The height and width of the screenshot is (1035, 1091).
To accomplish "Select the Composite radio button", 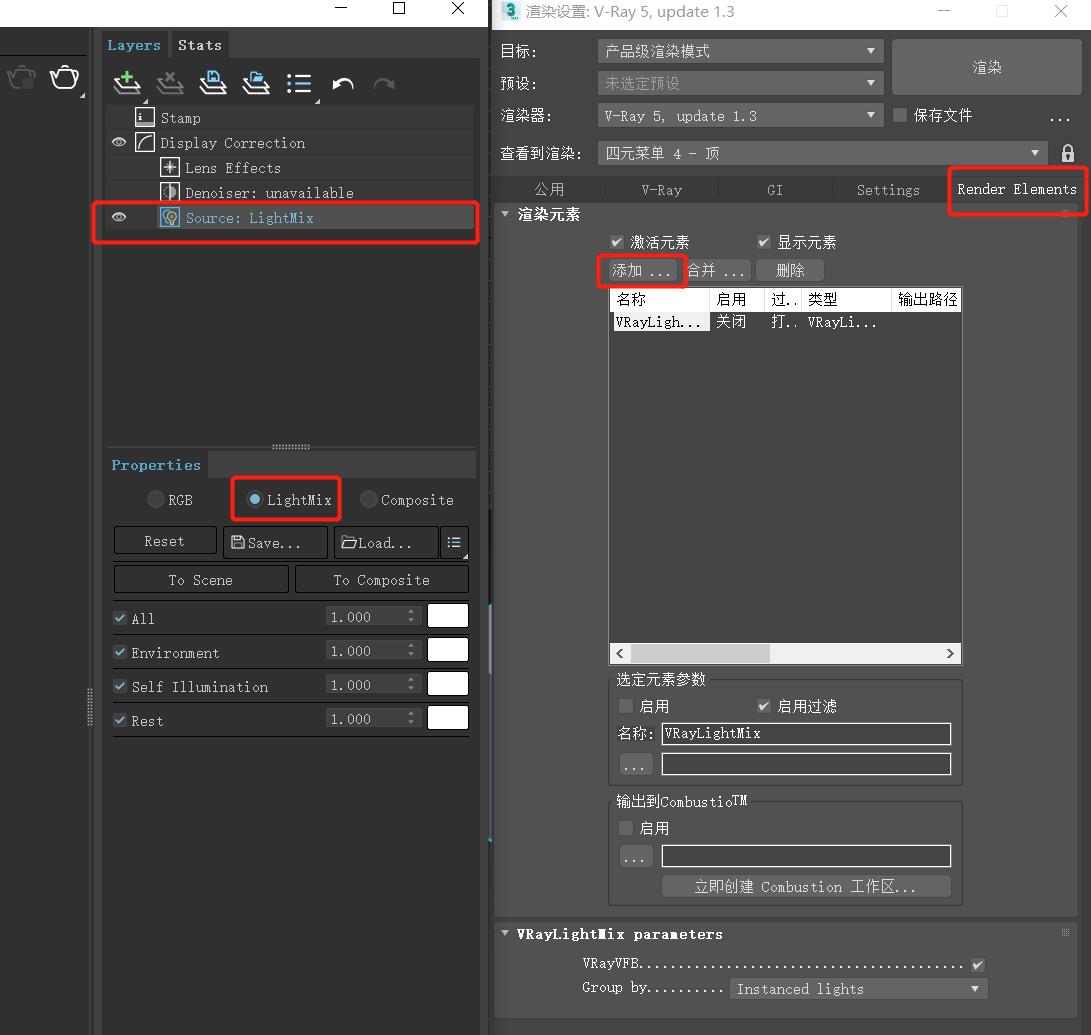I will [x=369, y=499].
